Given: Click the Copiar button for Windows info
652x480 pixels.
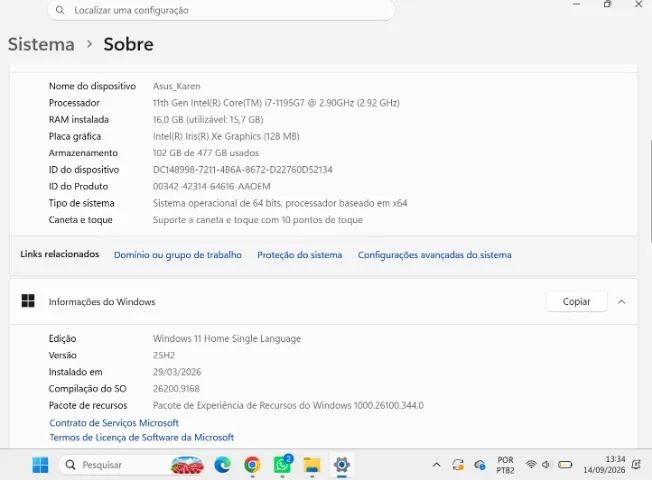Looking at the screenshot, I should click(x=576, y=302).
